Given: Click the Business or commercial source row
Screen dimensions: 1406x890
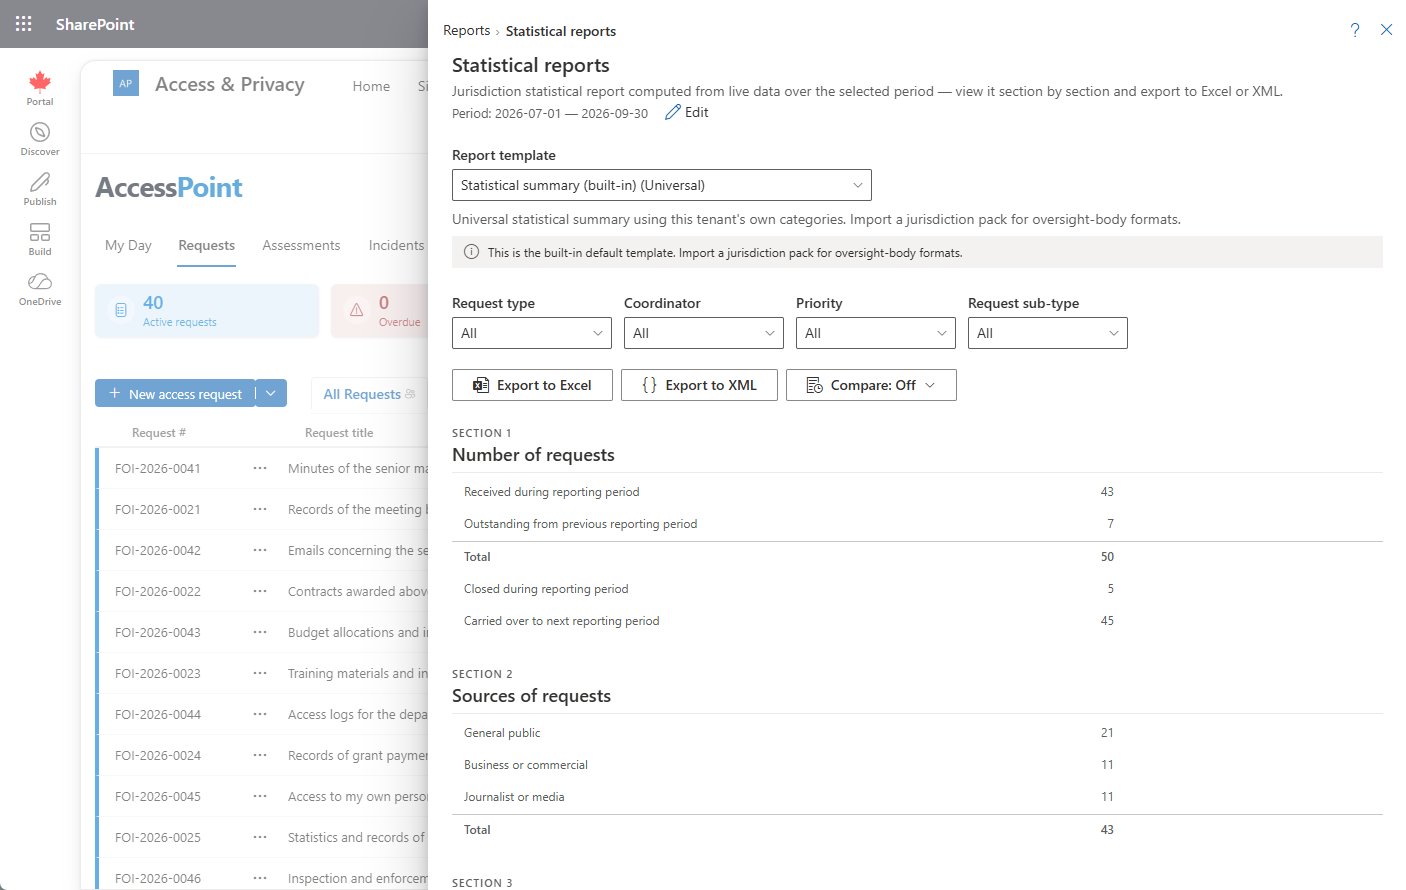Looking at the screenshot, I should [917, 764].
